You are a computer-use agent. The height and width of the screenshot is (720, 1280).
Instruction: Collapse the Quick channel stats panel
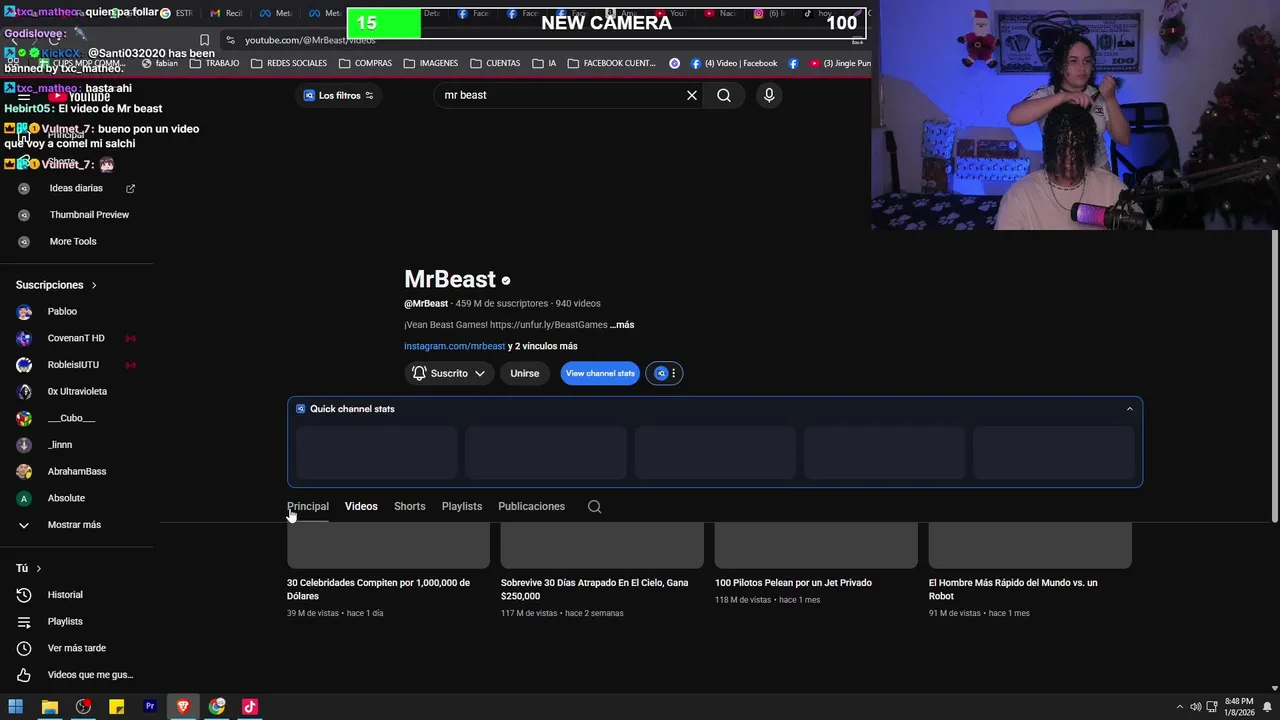tap(1130, 408)
